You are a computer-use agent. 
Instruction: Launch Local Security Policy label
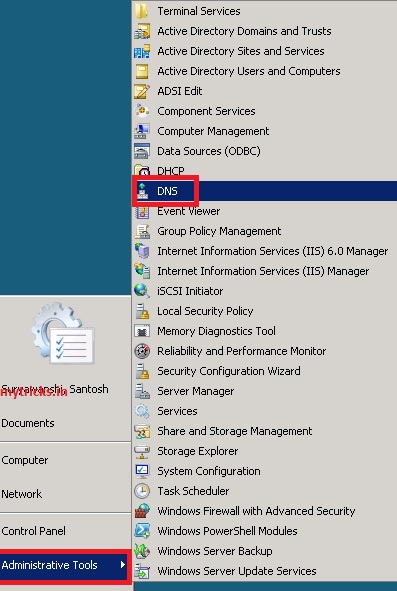tap(205, 311)
